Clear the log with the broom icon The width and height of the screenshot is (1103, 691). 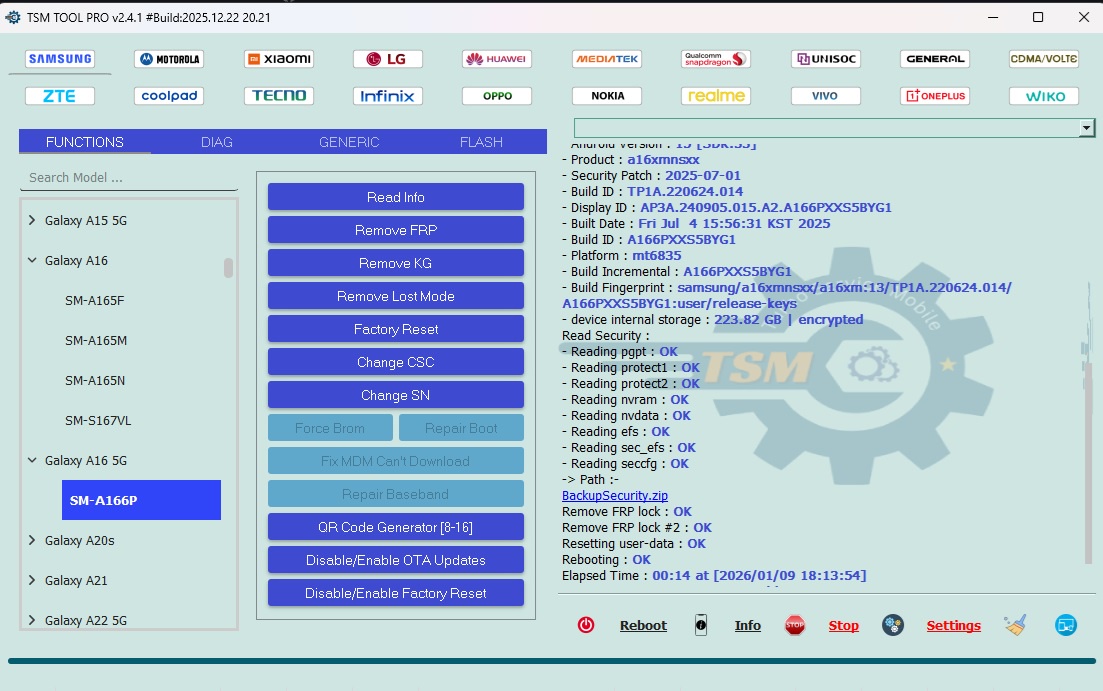(x=1016, y=625)
